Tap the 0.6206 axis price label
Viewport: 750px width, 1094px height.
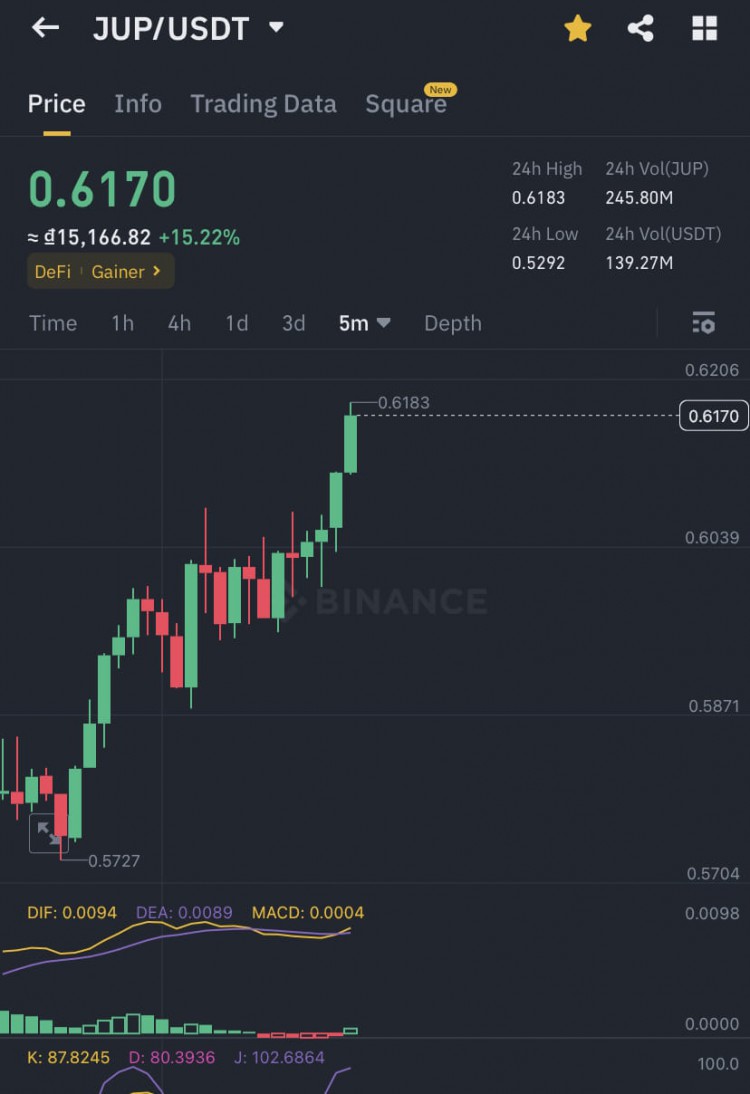[x=712, y=370]
